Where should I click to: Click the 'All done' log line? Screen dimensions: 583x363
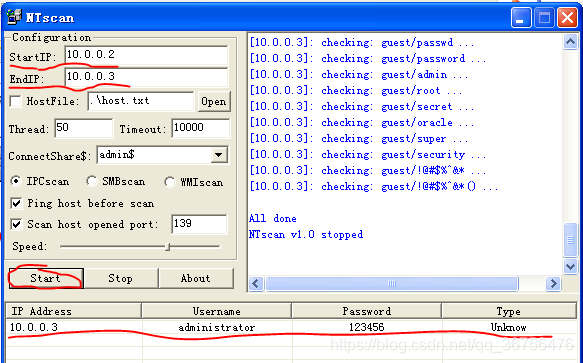click(273, 218)
